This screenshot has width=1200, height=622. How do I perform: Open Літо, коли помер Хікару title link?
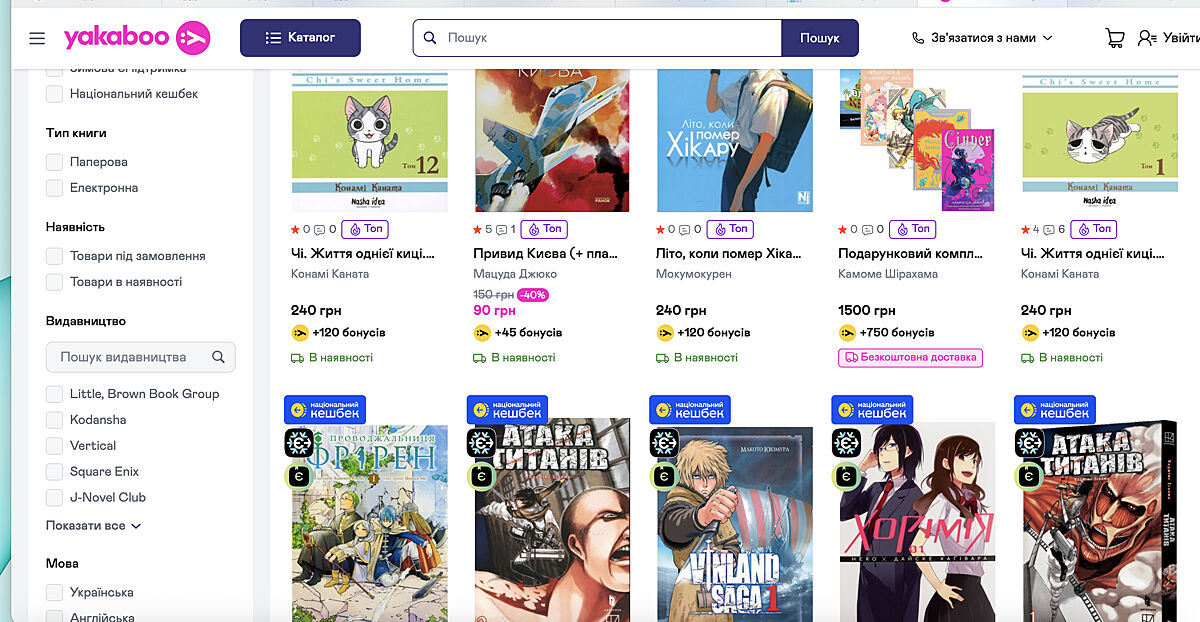click(x=729, y=254)
